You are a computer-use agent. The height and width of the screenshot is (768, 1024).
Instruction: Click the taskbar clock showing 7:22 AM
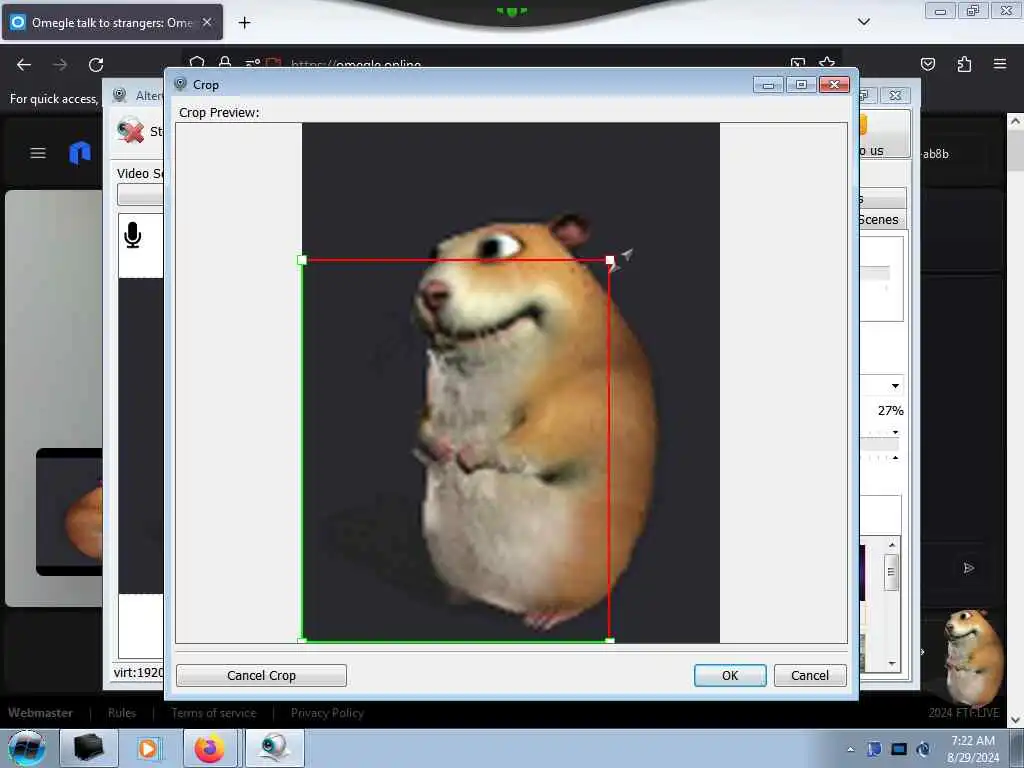click(973, 748)
